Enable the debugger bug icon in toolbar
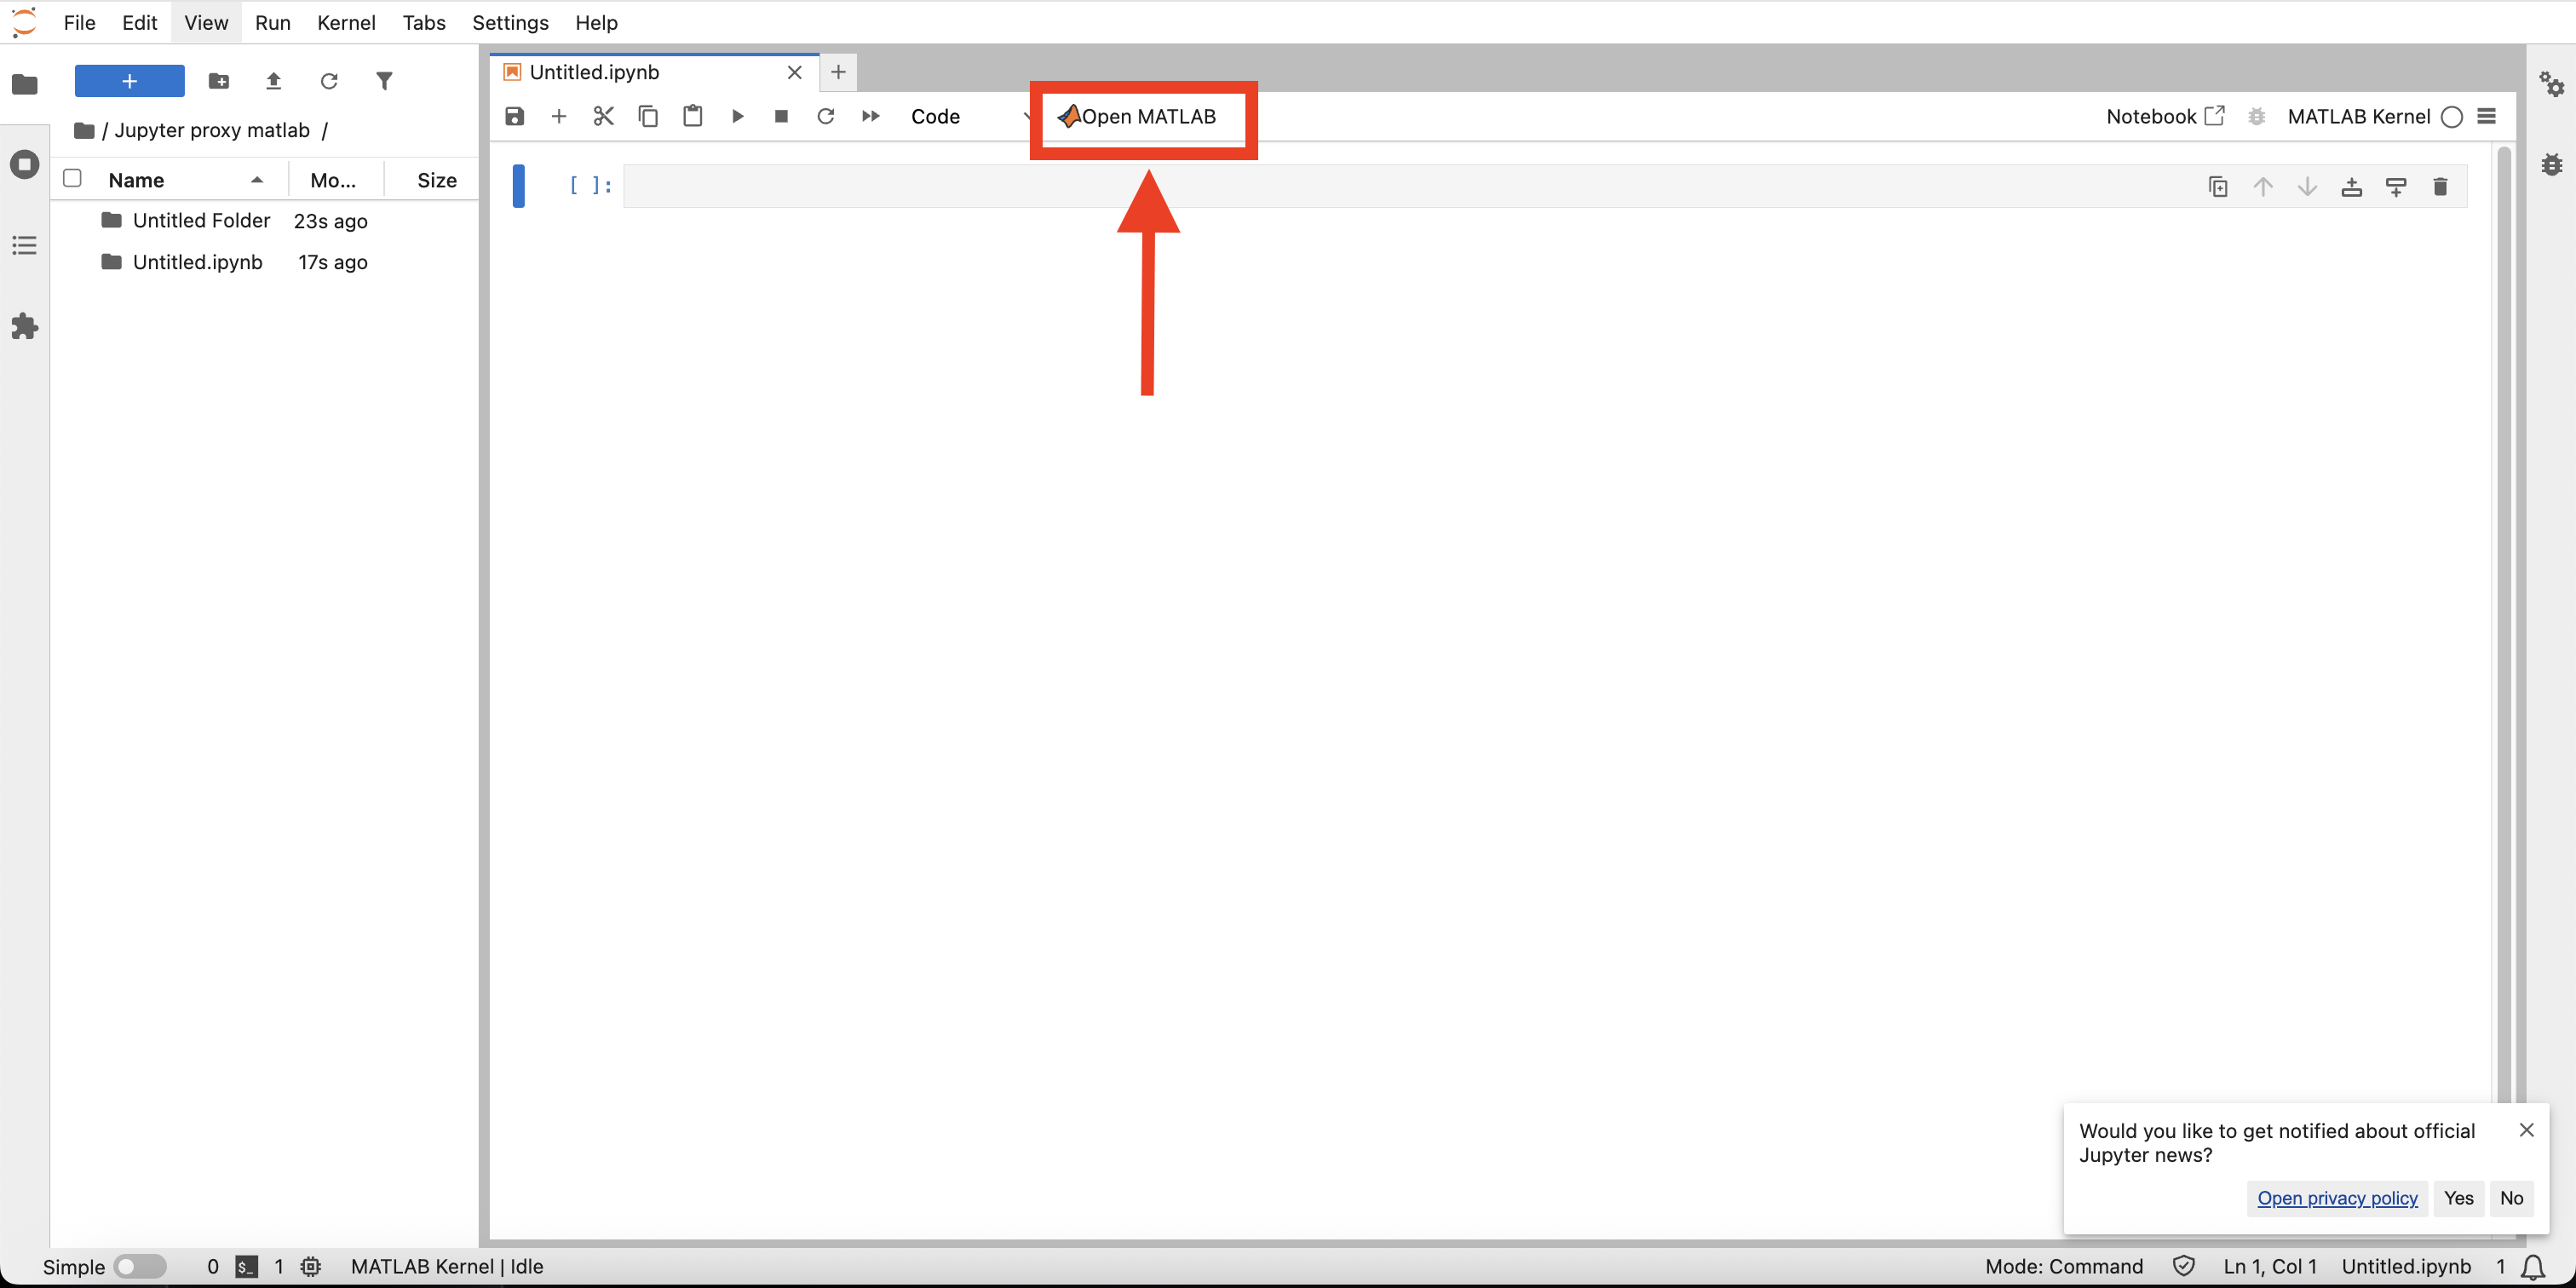This screenshot has height=1288, width=2576. 2256,116
